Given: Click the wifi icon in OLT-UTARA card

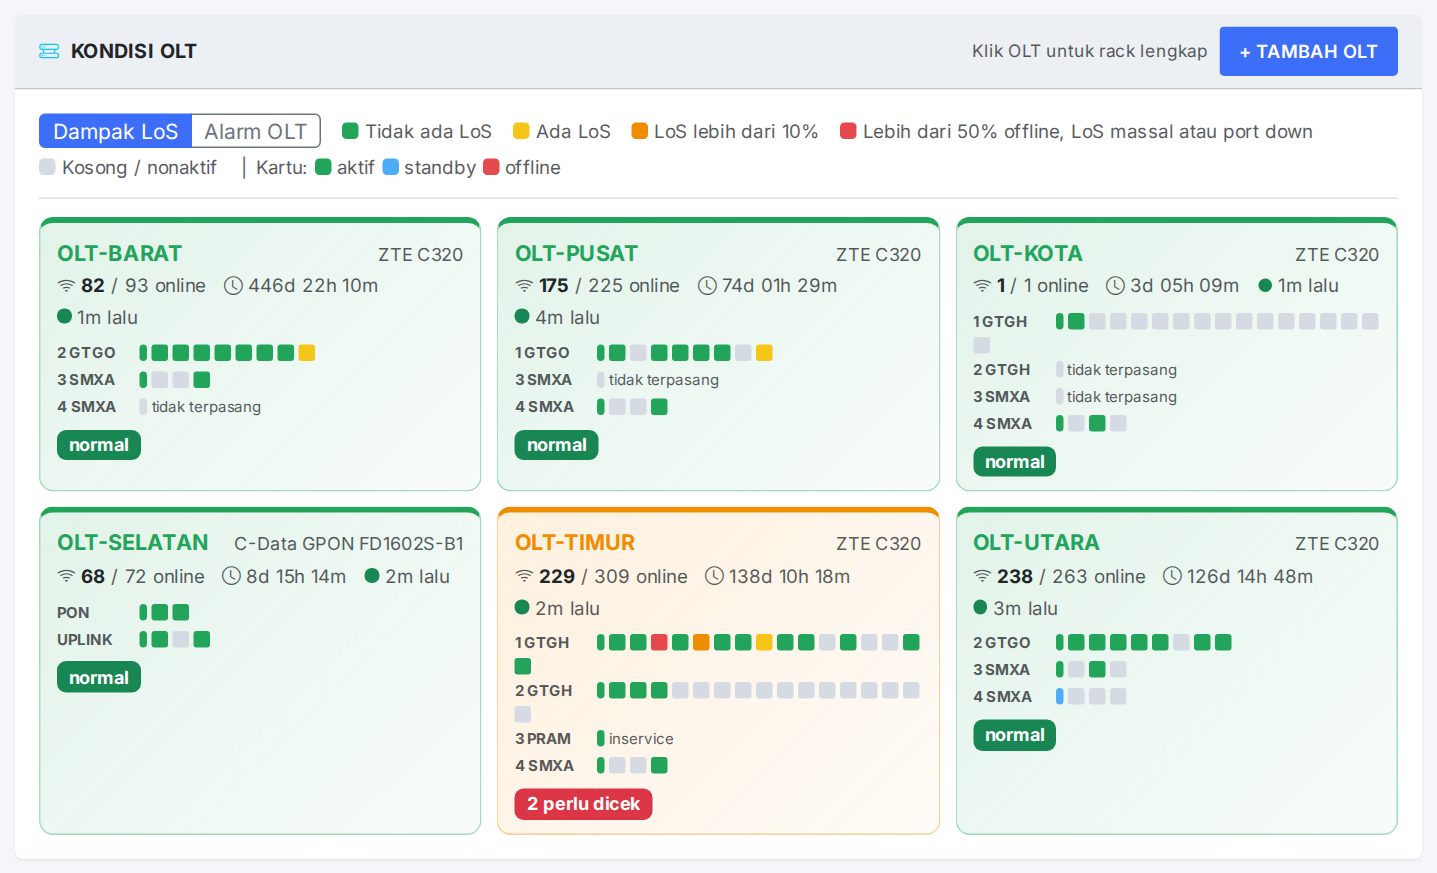Looking at the screenshot, I should tap(982, 577).
